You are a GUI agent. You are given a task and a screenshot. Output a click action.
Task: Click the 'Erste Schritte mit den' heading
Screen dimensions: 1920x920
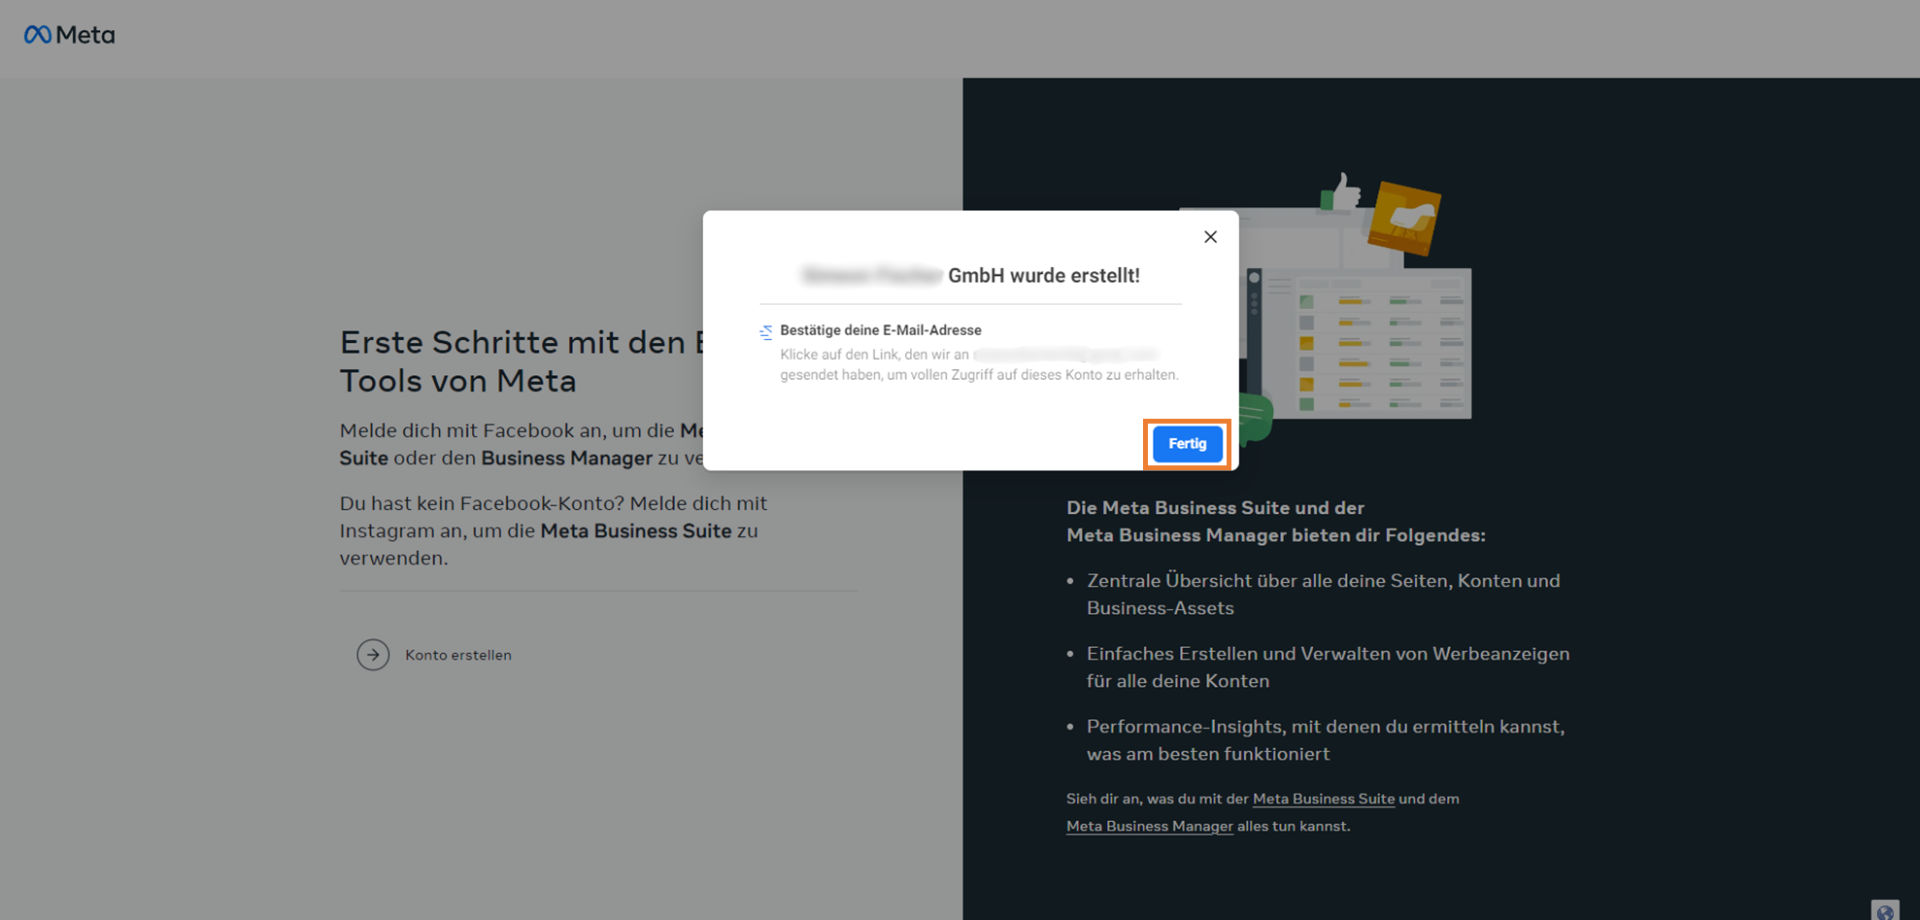521,361
